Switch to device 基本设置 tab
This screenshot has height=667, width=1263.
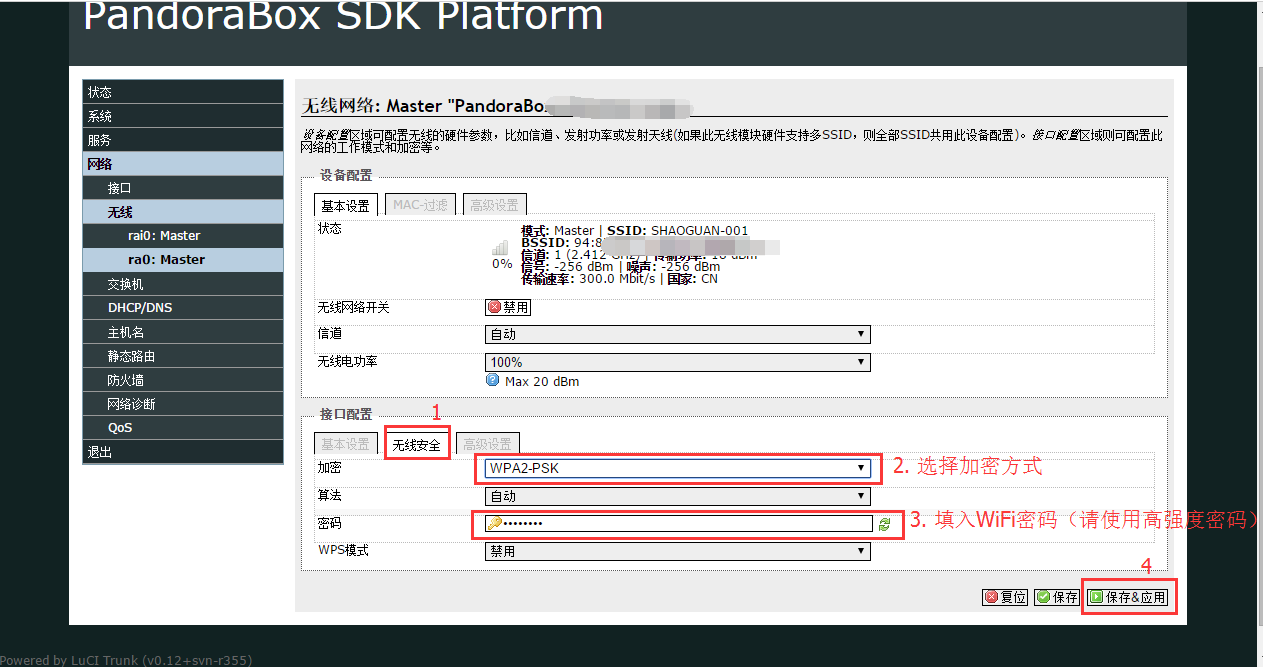pos(345,205)
